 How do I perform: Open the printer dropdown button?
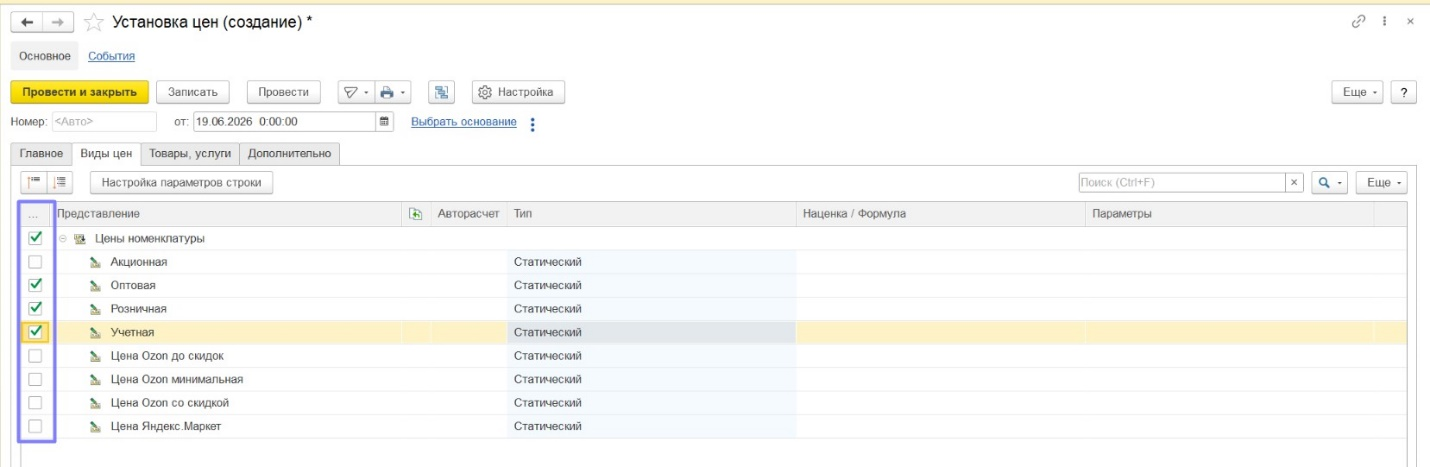point(393,92)
